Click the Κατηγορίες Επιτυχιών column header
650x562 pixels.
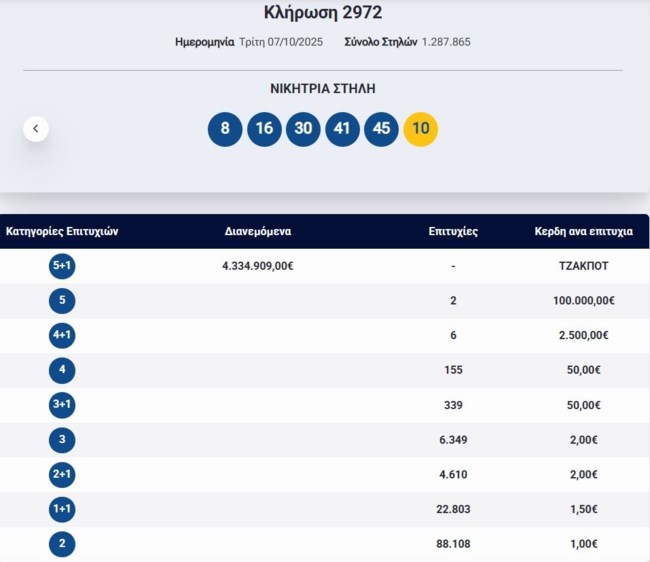pyautogui.click(x=62, y=231)
